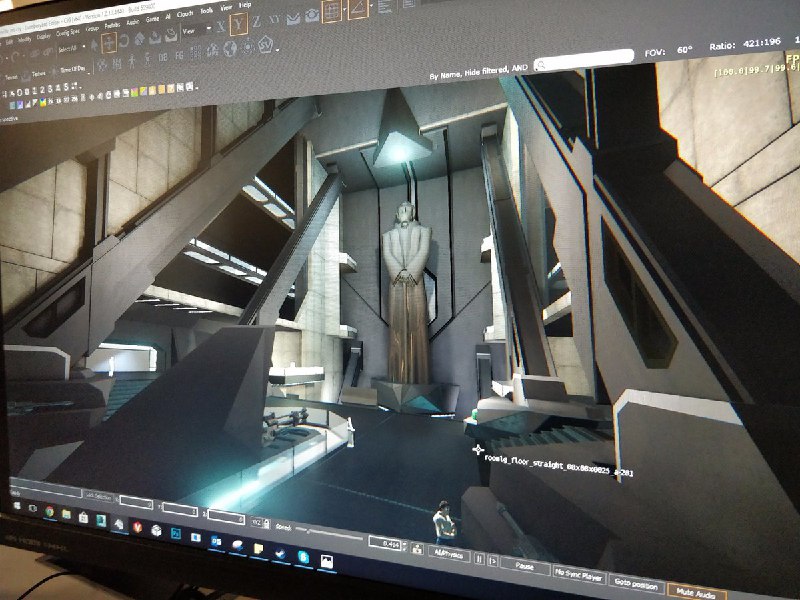Click the Pause button

pos(525,566)
